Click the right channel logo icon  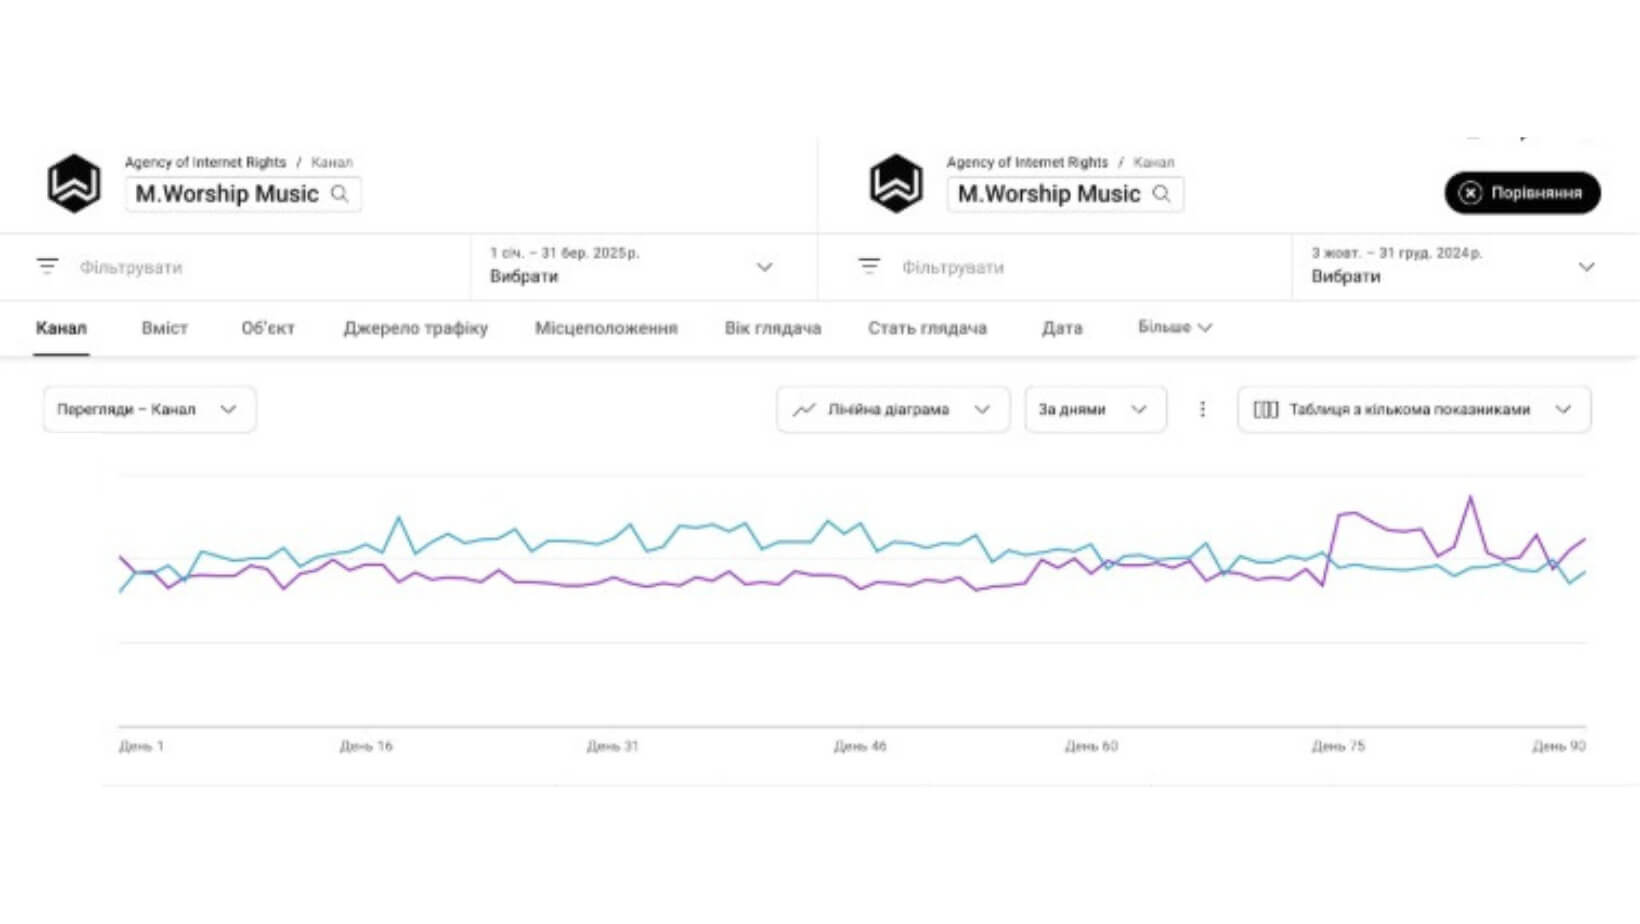pyautogui.click(x=896, y=184)
